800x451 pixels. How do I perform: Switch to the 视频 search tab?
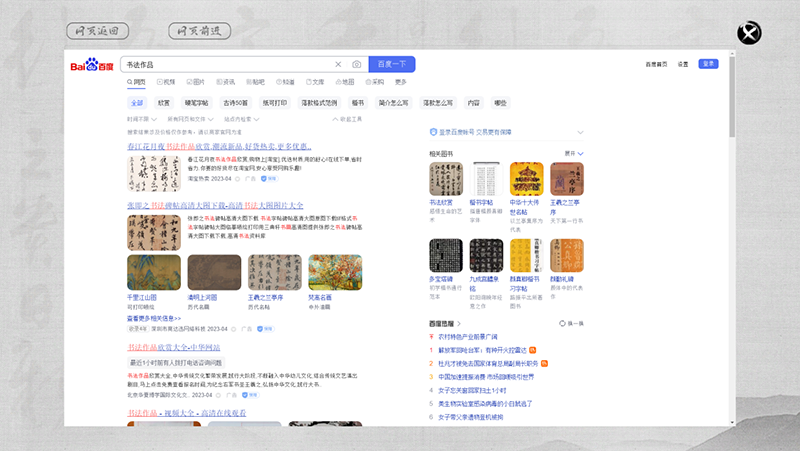[x=167, y=82]
